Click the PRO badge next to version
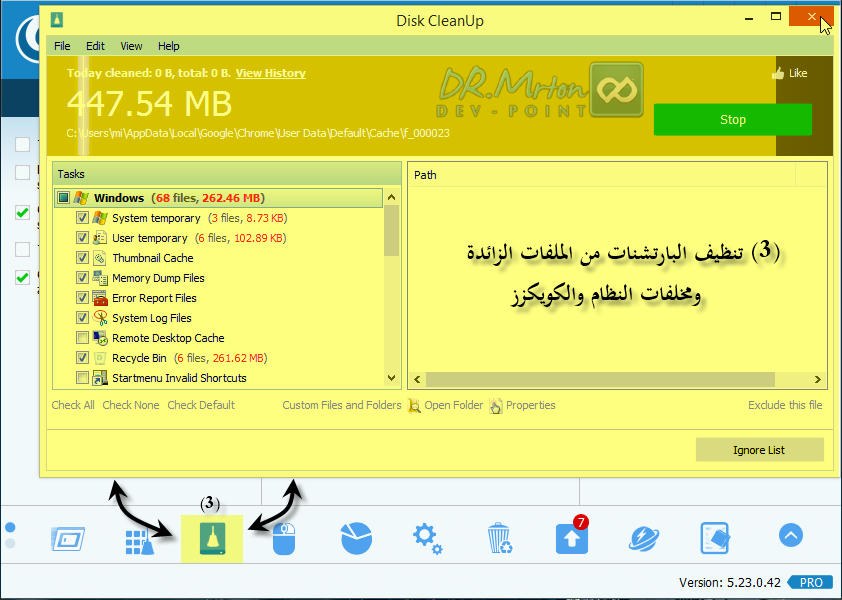Screen dimensions: 842x600 coord(810,583)
